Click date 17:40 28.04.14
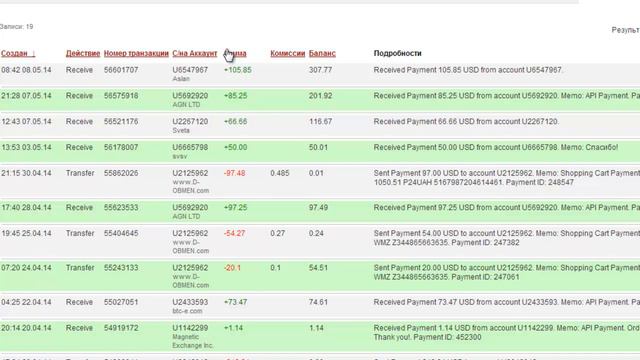The width and height of the screenshot is (640, 360). [x=27, y=208]
